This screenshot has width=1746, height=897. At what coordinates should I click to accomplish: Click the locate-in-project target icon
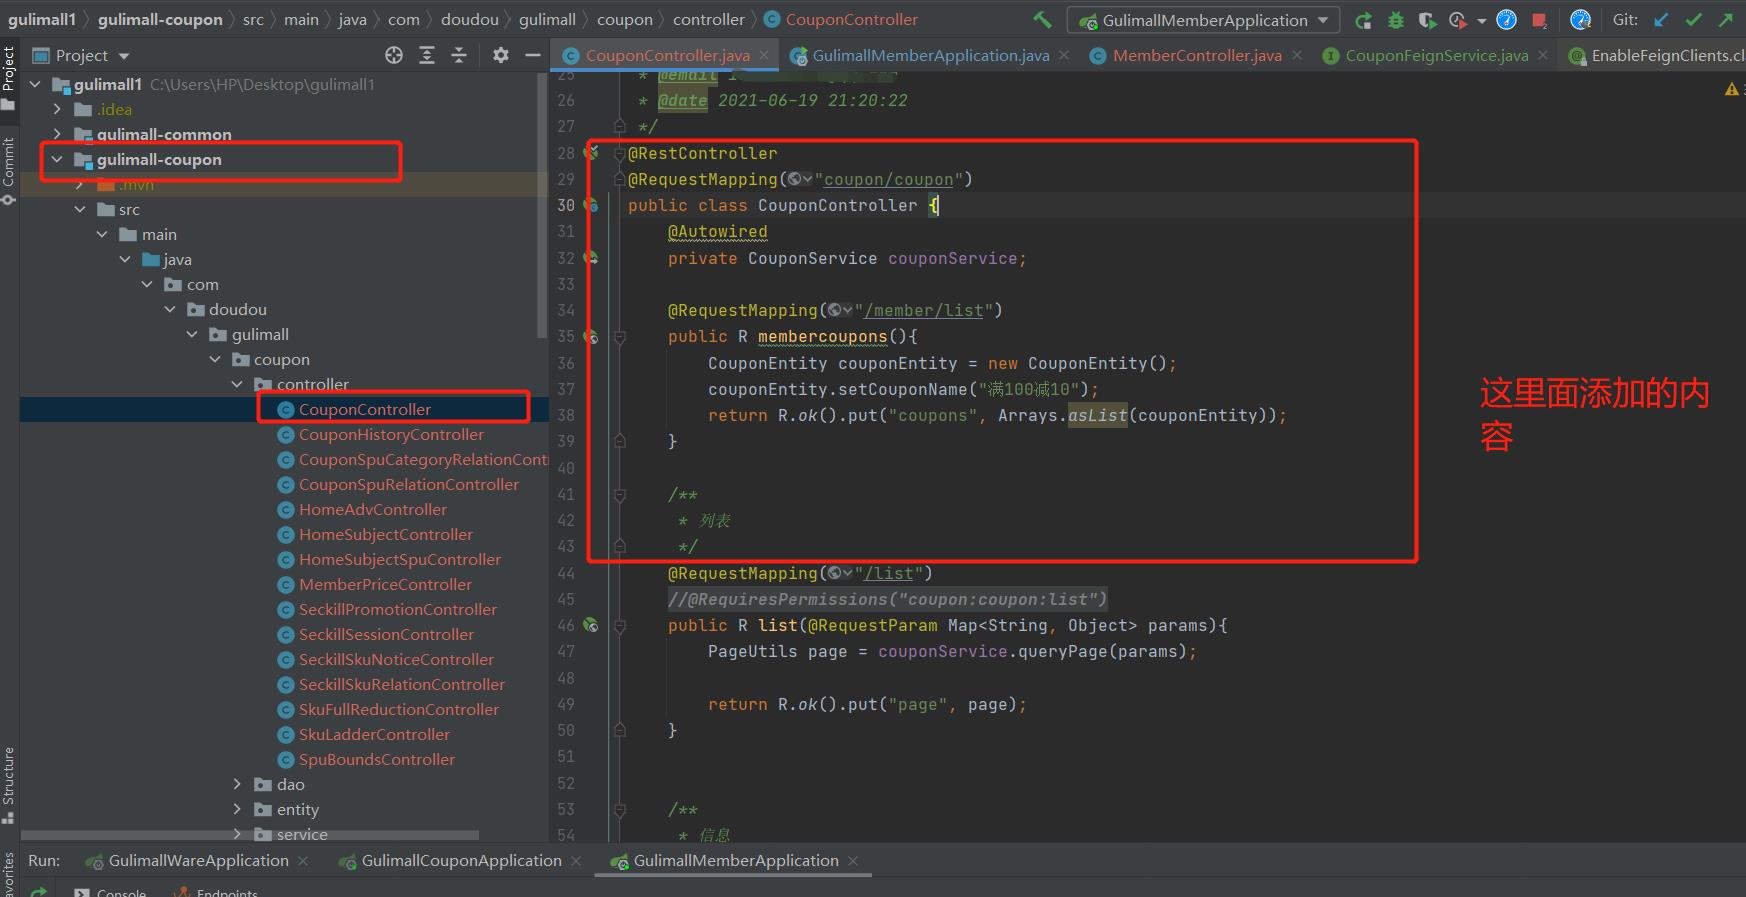[x=394, y=55]
